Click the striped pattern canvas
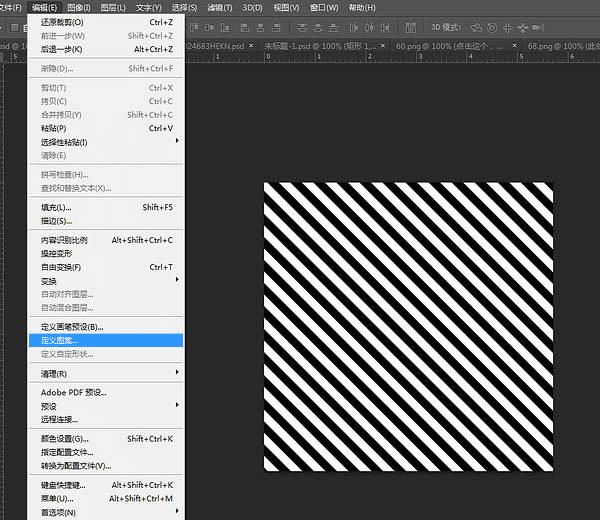The width and height of the screenshot is (600, 520). (x=408, y=326)
